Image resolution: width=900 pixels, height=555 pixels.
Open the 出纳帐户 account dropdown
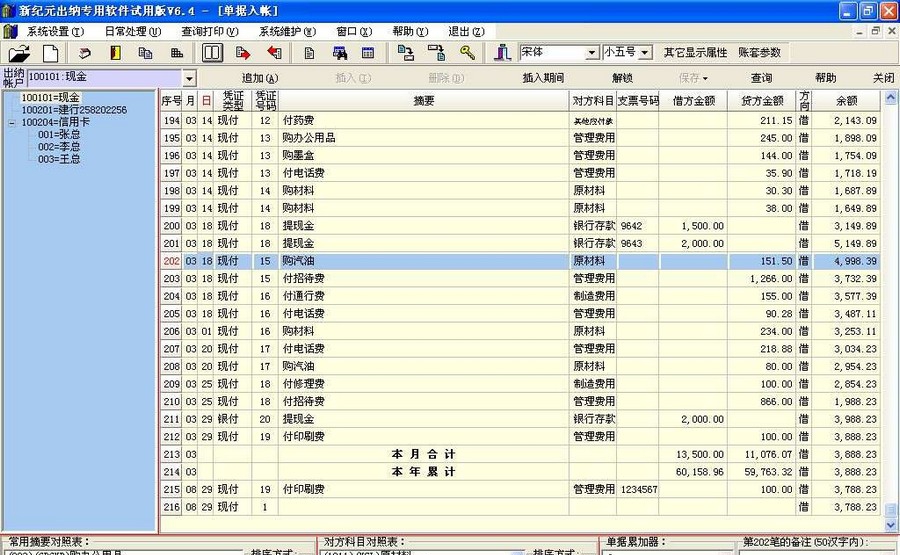189,78
